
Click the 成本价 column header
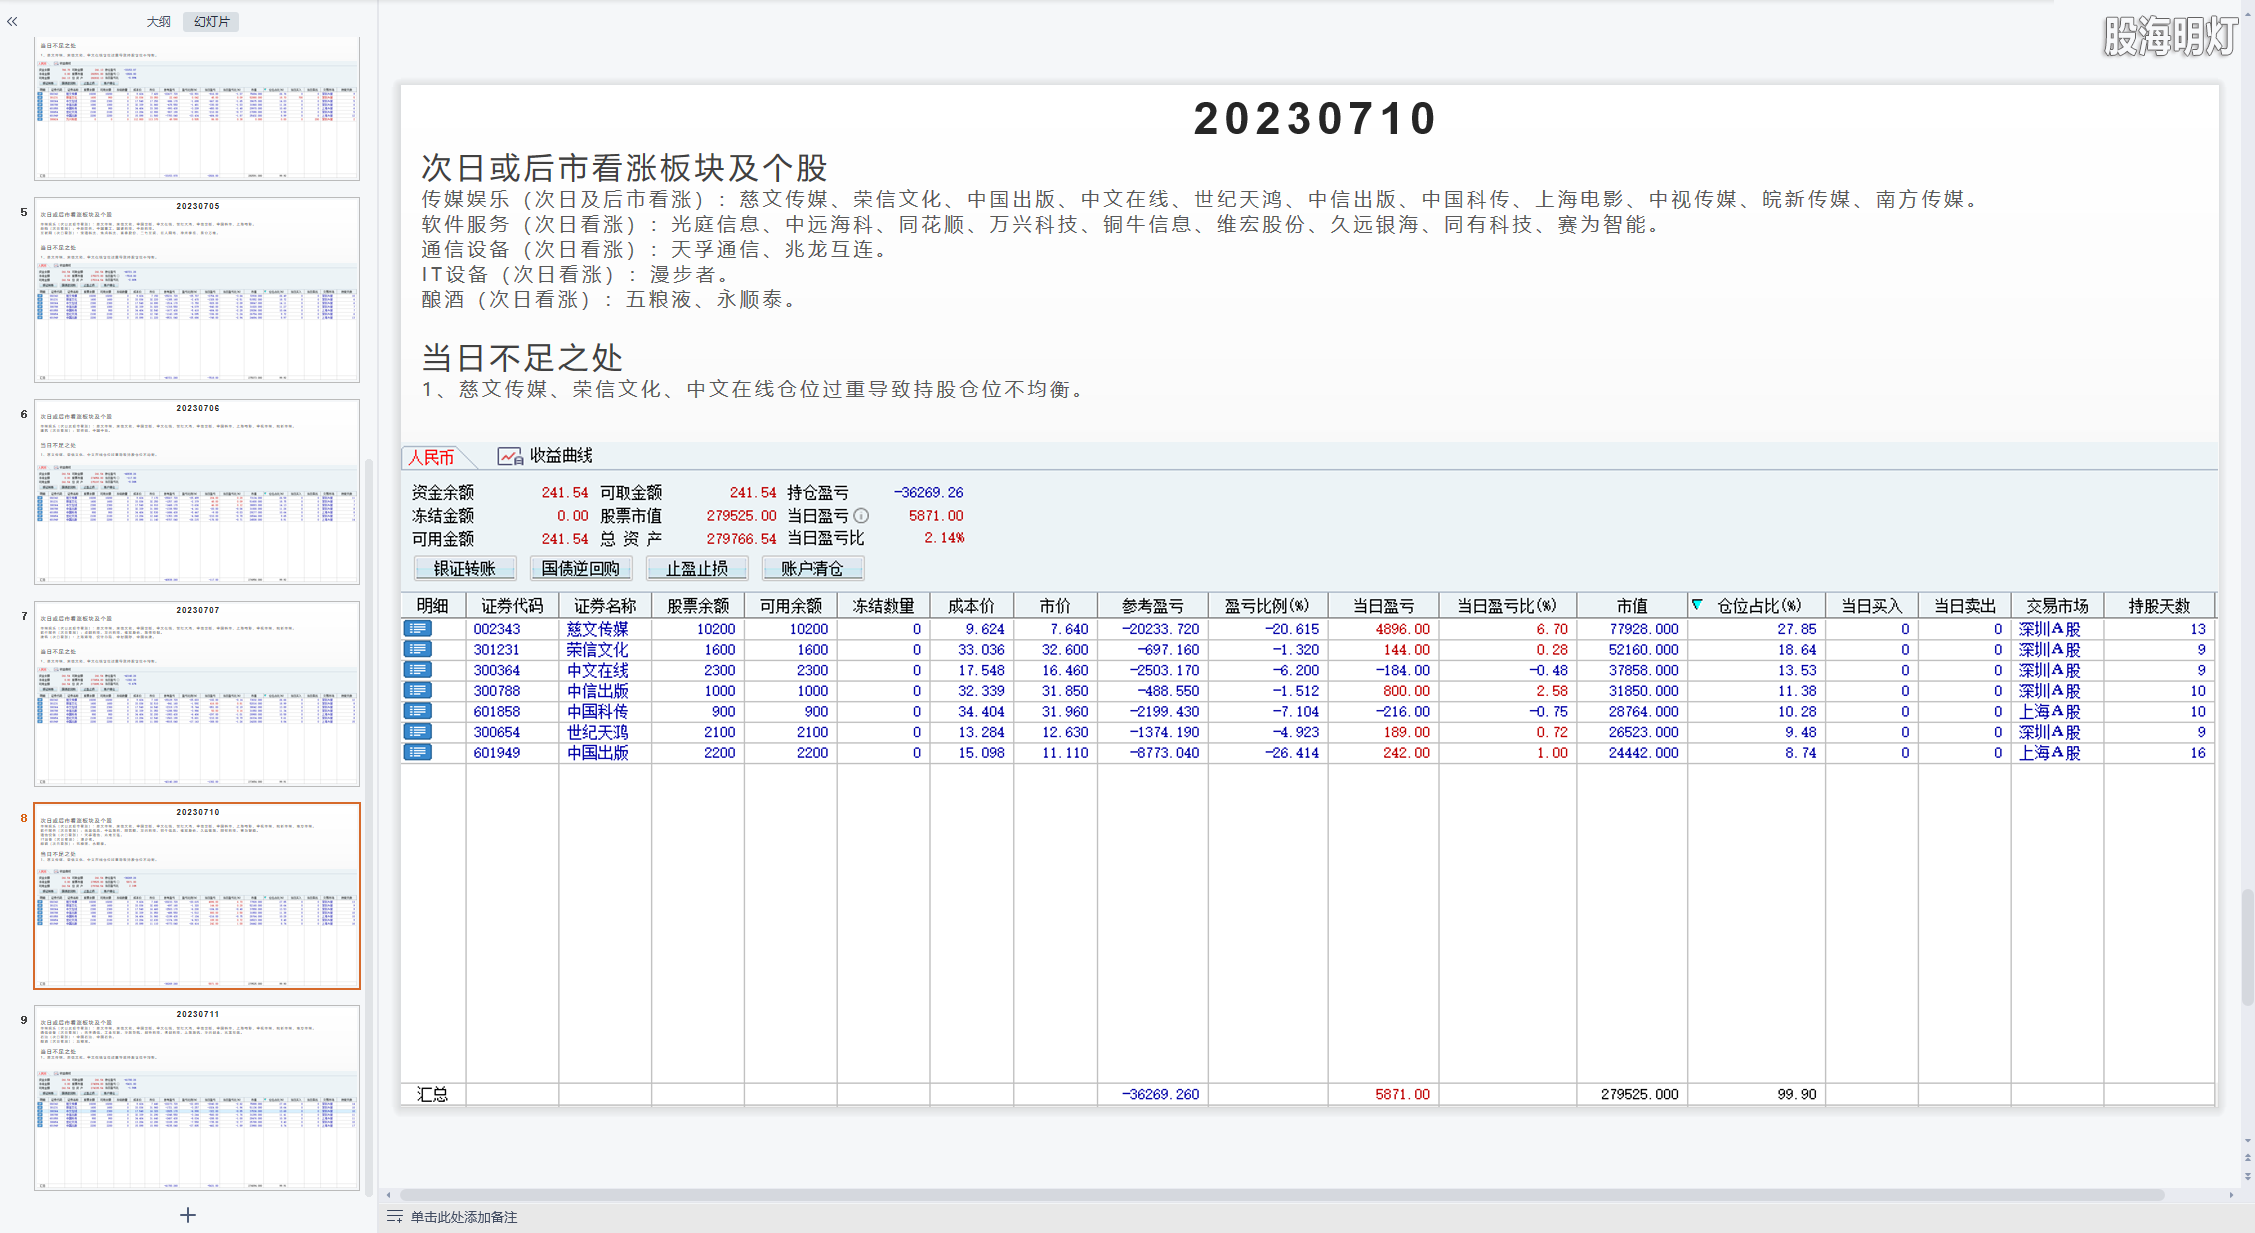tap(972, 606)
